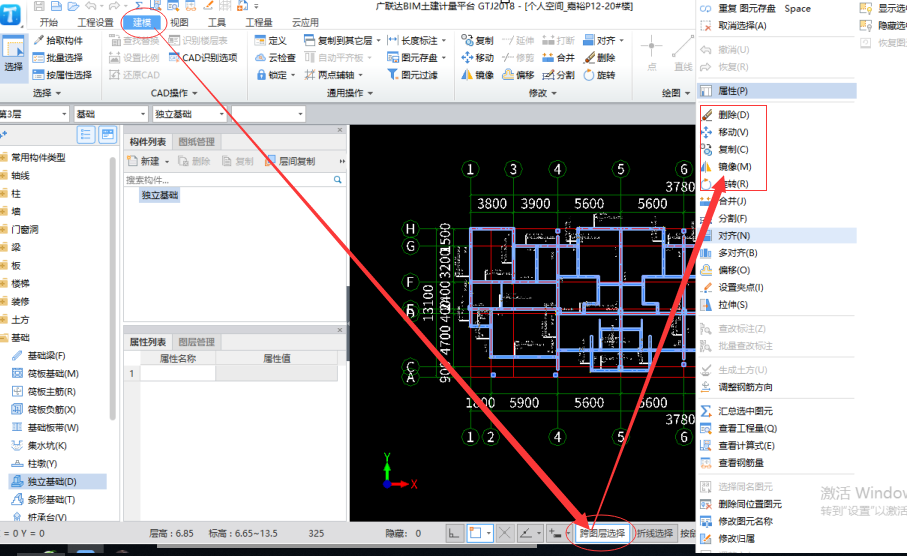Click the 长度标注 tool

(x=416, y=40)
